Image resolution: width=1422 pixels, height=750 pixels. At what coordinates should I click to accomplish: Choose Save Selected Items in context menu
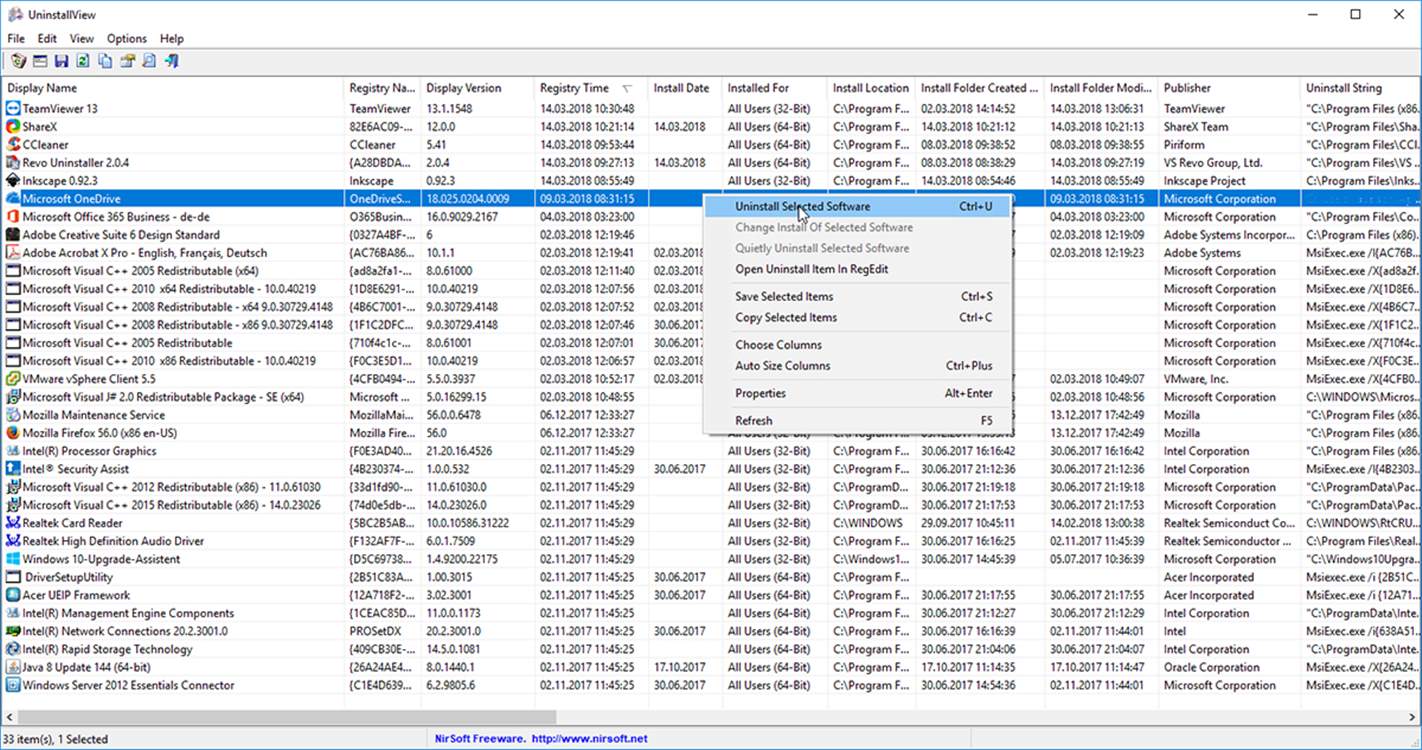click(x=857, y=296)
